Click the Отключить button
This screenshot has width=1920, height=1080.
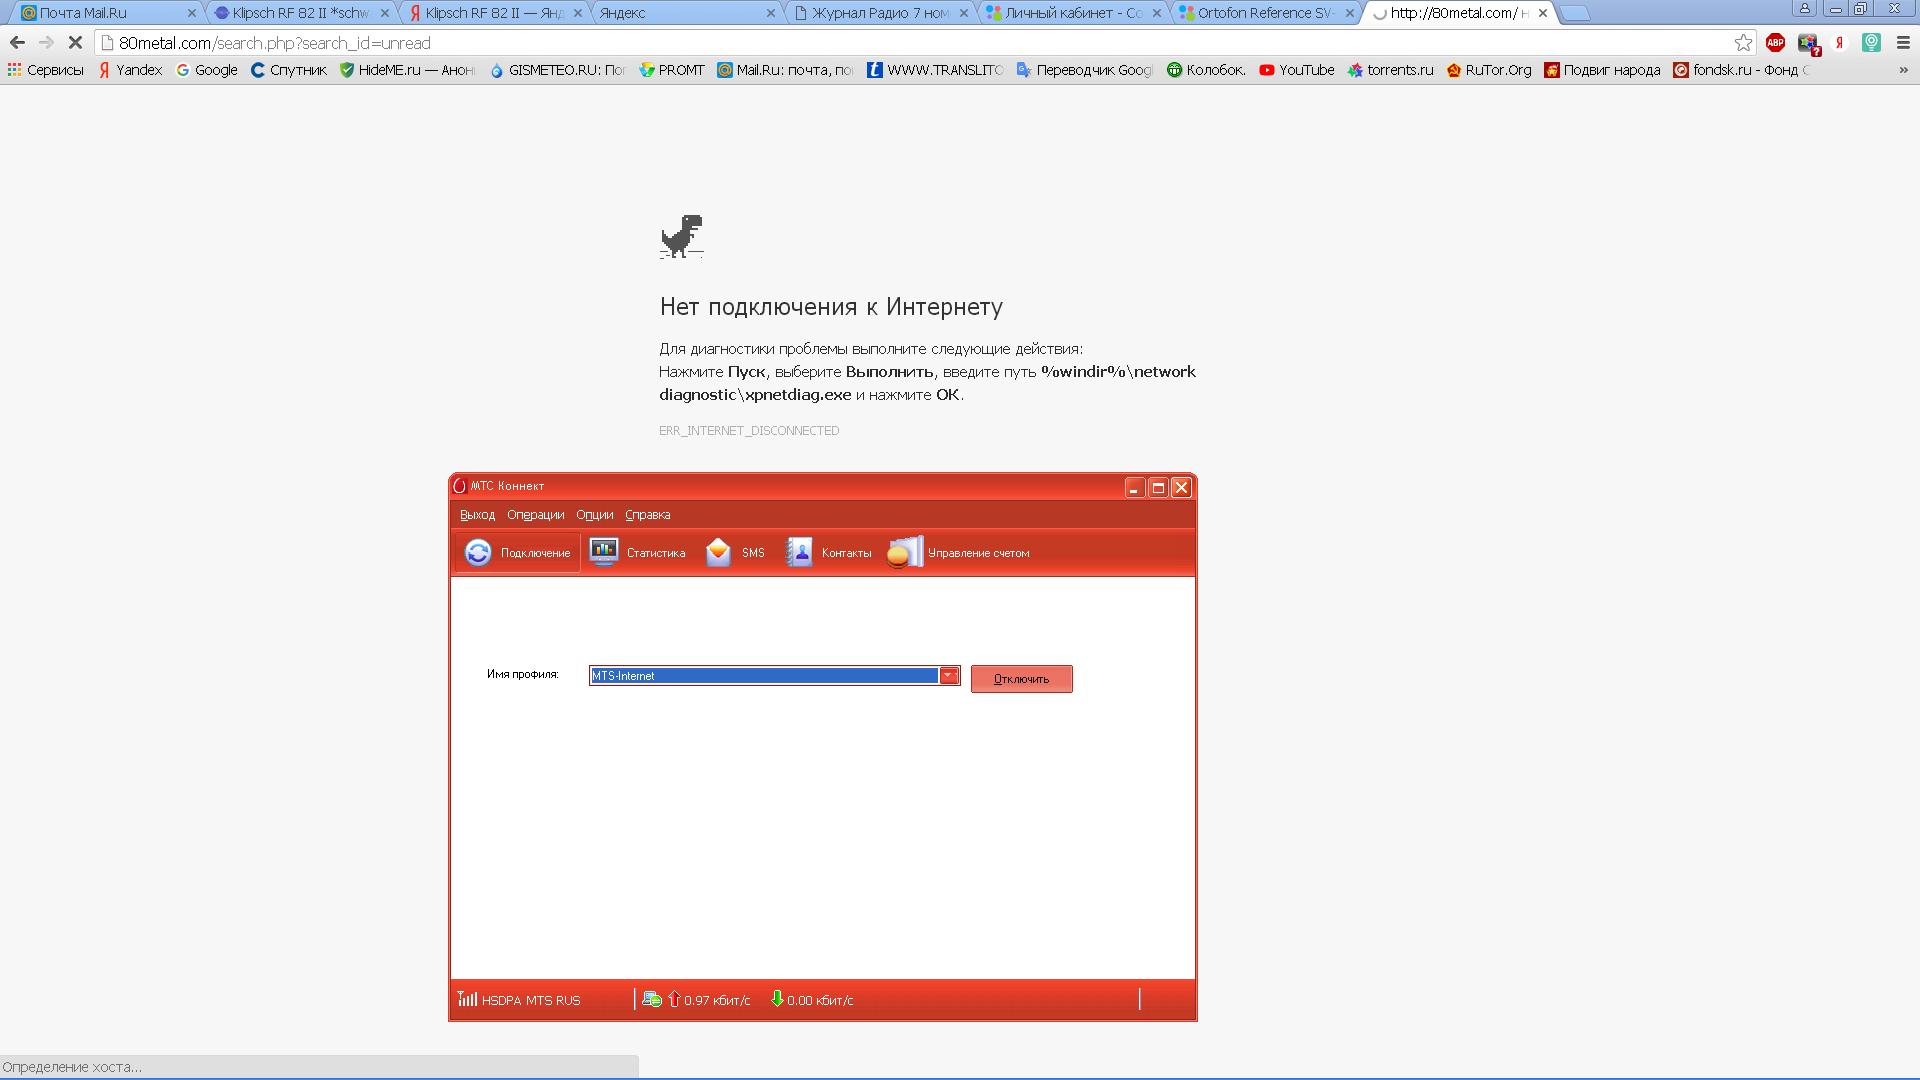click(x=1021, y=678)
